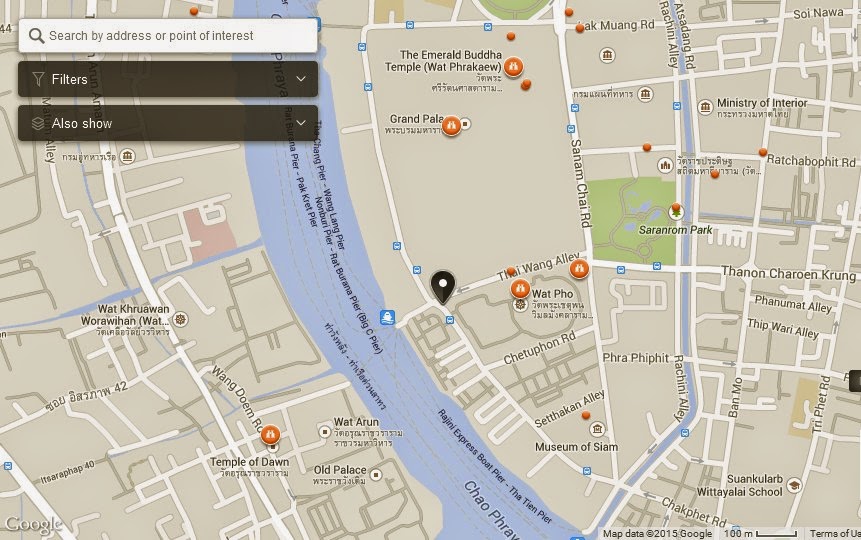Screen dimensions: 861x540
Task: Click the black location pin marker
Action: (443, 287)
